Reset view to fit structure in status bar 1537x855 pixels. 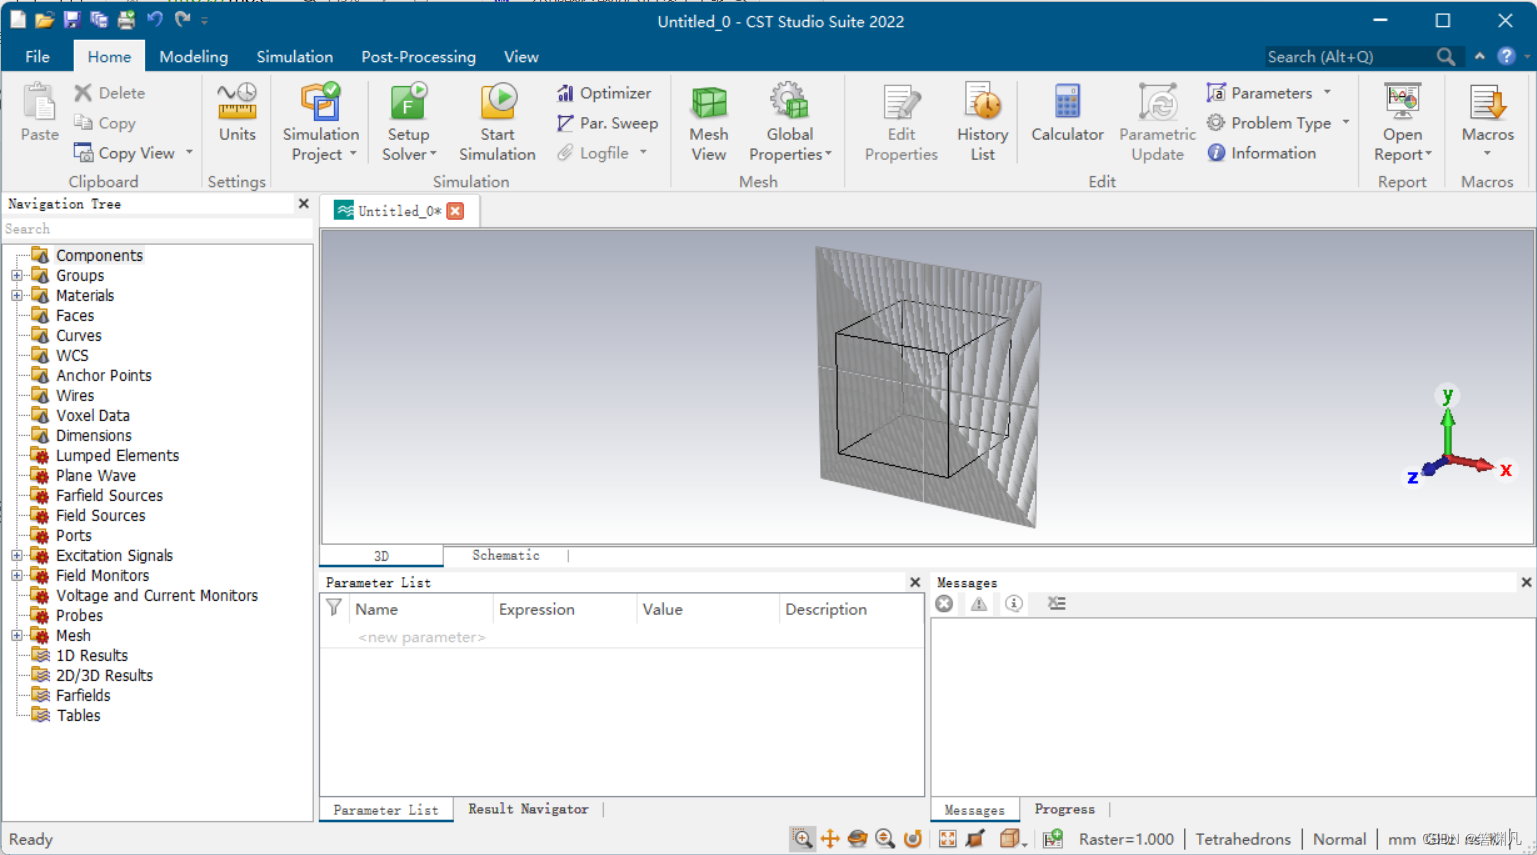(947, 839)
